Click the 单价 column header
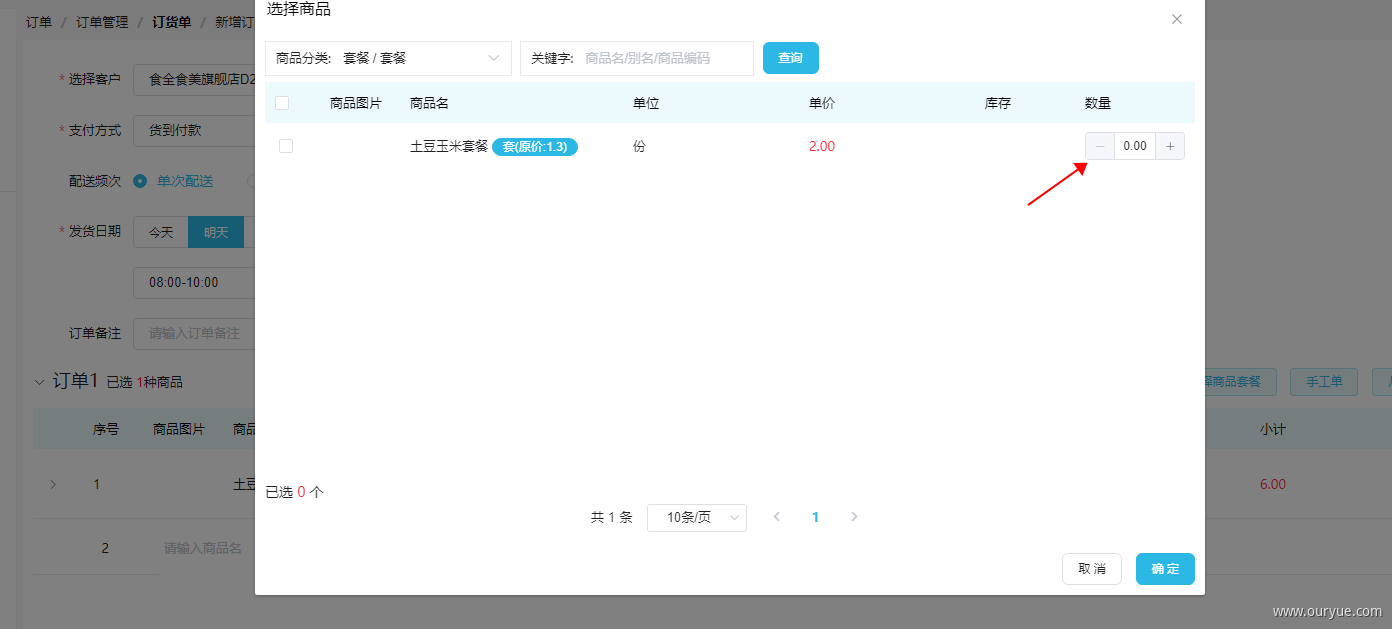This screenshot has height=629, width=1392. click(x=822, y=103)
